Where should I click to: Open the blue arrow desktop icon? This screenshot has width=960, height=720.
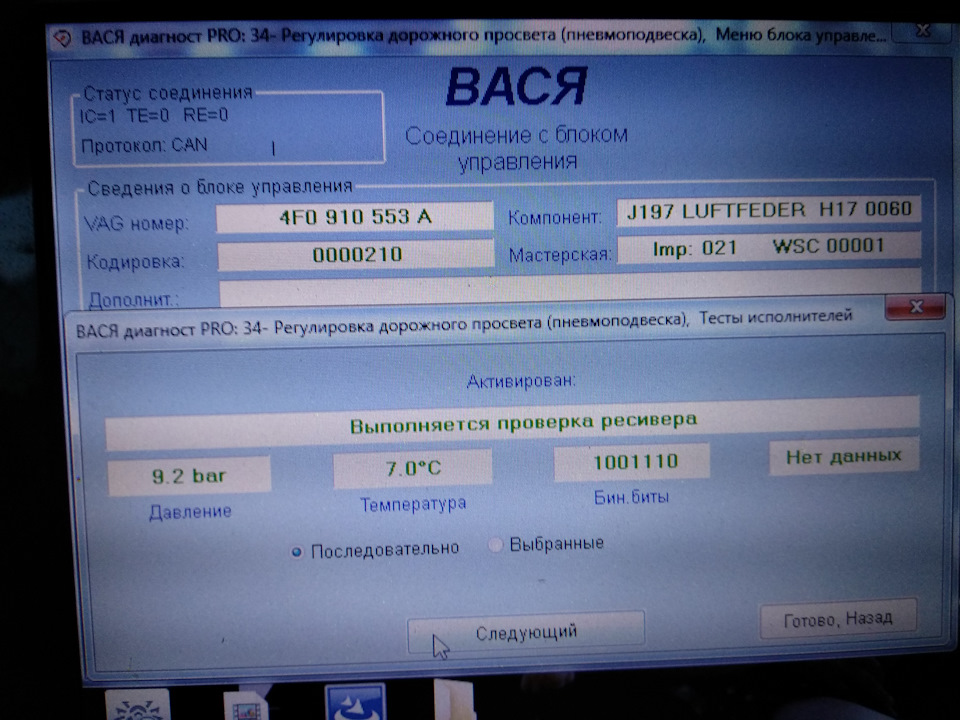click(x=355, y=703)
